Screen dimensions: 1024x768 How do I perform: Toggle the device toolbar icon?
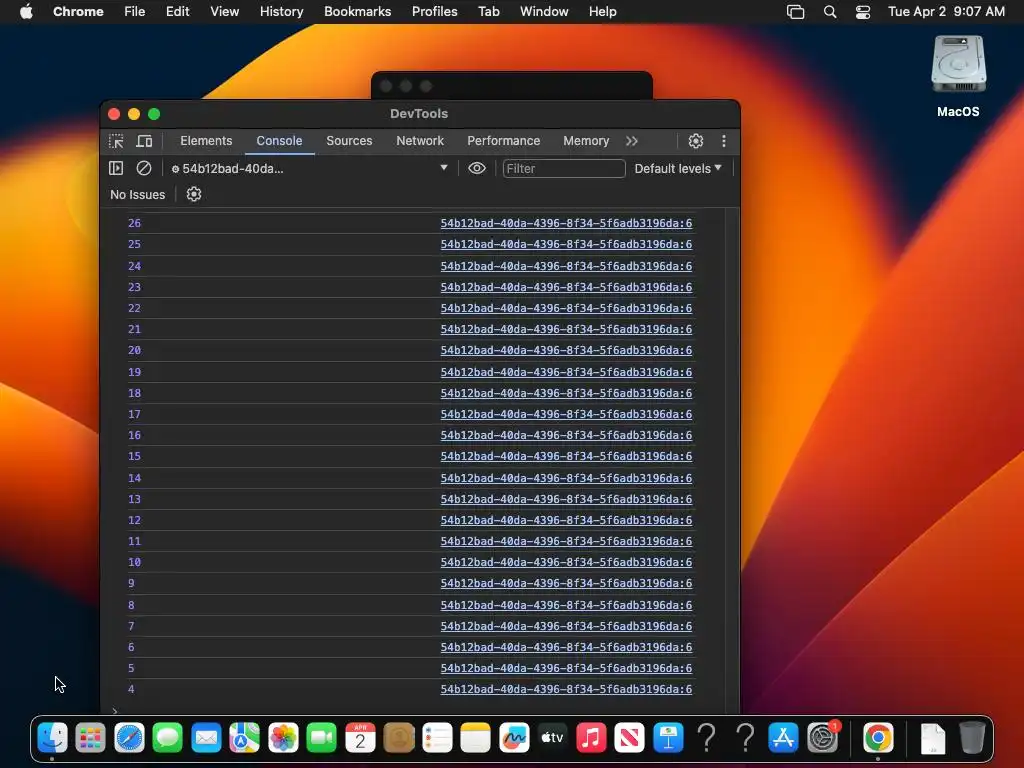[x=144, y=141]
